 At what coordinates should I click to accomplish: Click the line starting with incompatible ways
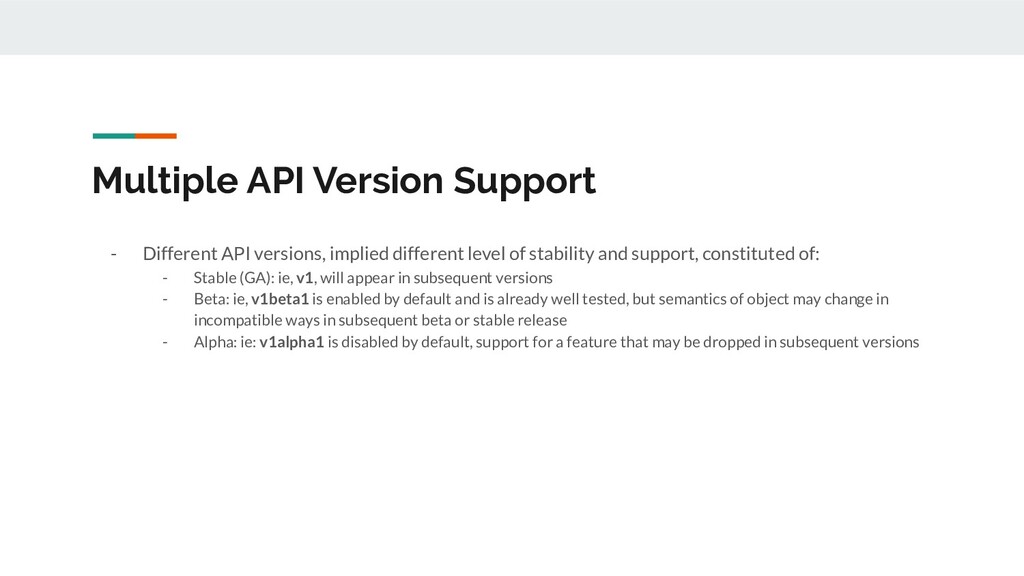pyautogui.click(x=380, y=321)
